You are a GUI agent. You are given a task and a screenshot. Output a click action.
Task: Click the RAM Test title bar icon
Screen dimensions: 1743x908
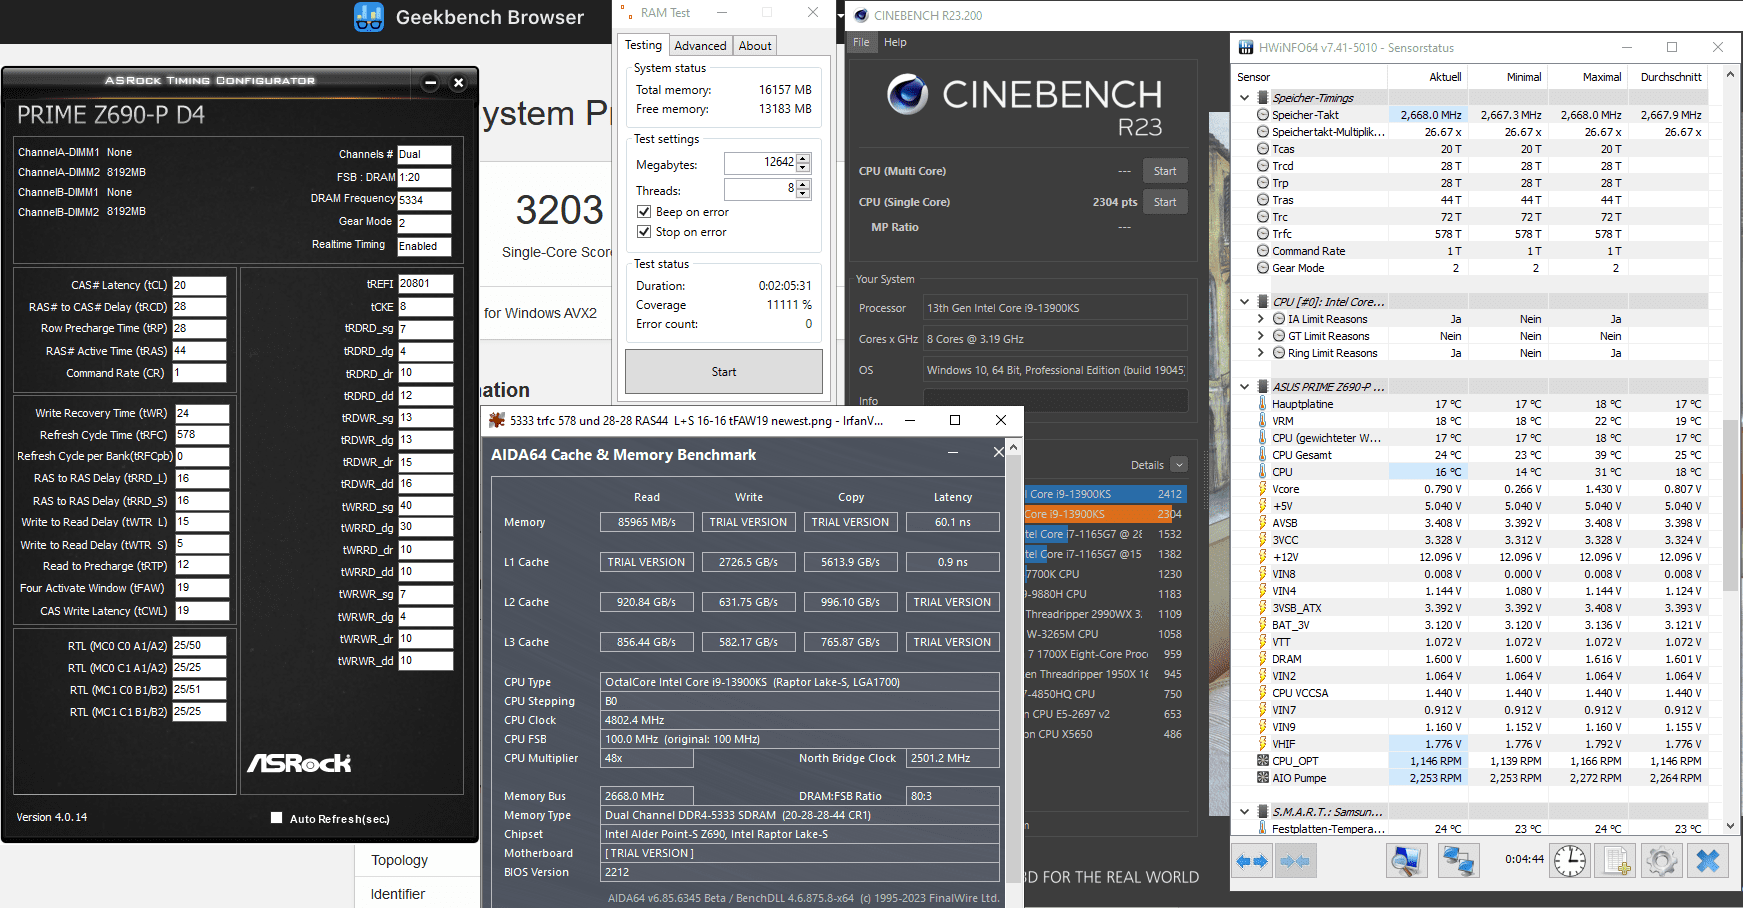(626, 13)
